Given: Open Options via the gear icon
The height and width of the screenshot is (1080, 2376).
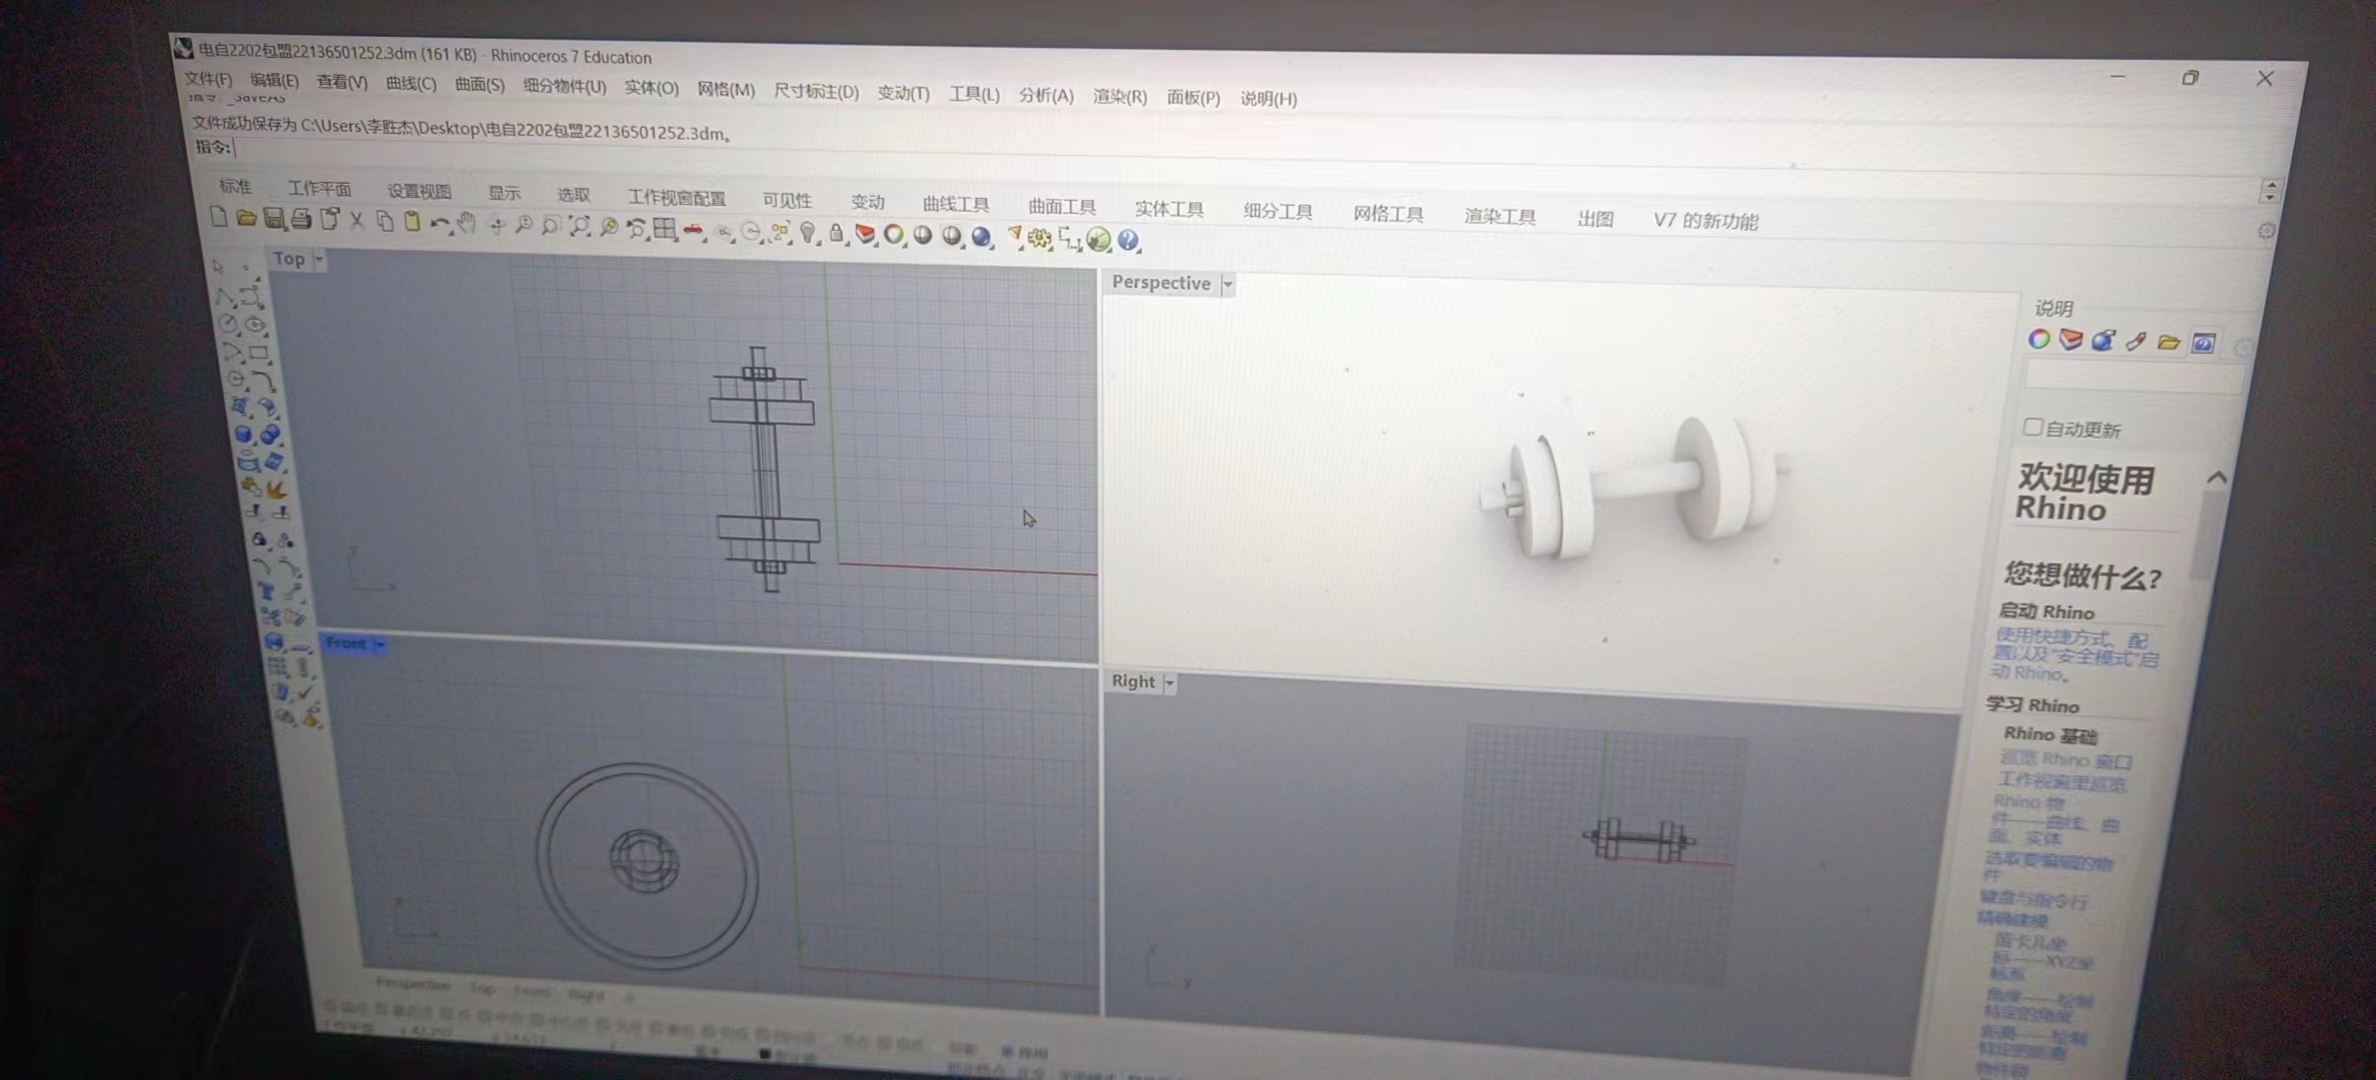Looking at the screenshot, I should 1040,238.
